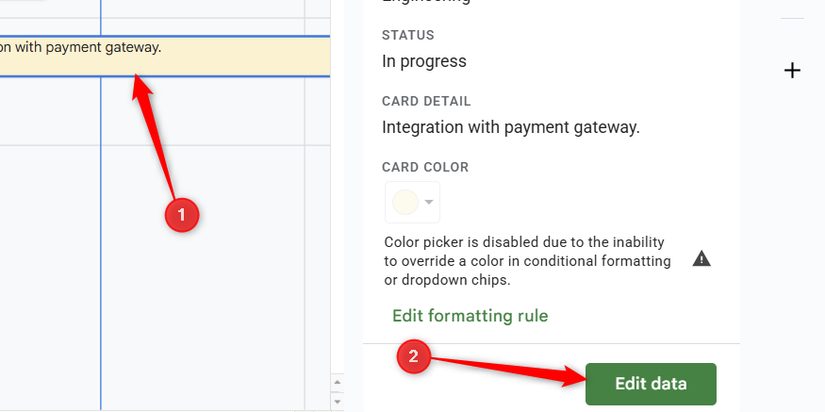The height and width of the screenshot is (412, 825).
Task: Click the 'CARD DETAIL' label
Action: [426, 101]
